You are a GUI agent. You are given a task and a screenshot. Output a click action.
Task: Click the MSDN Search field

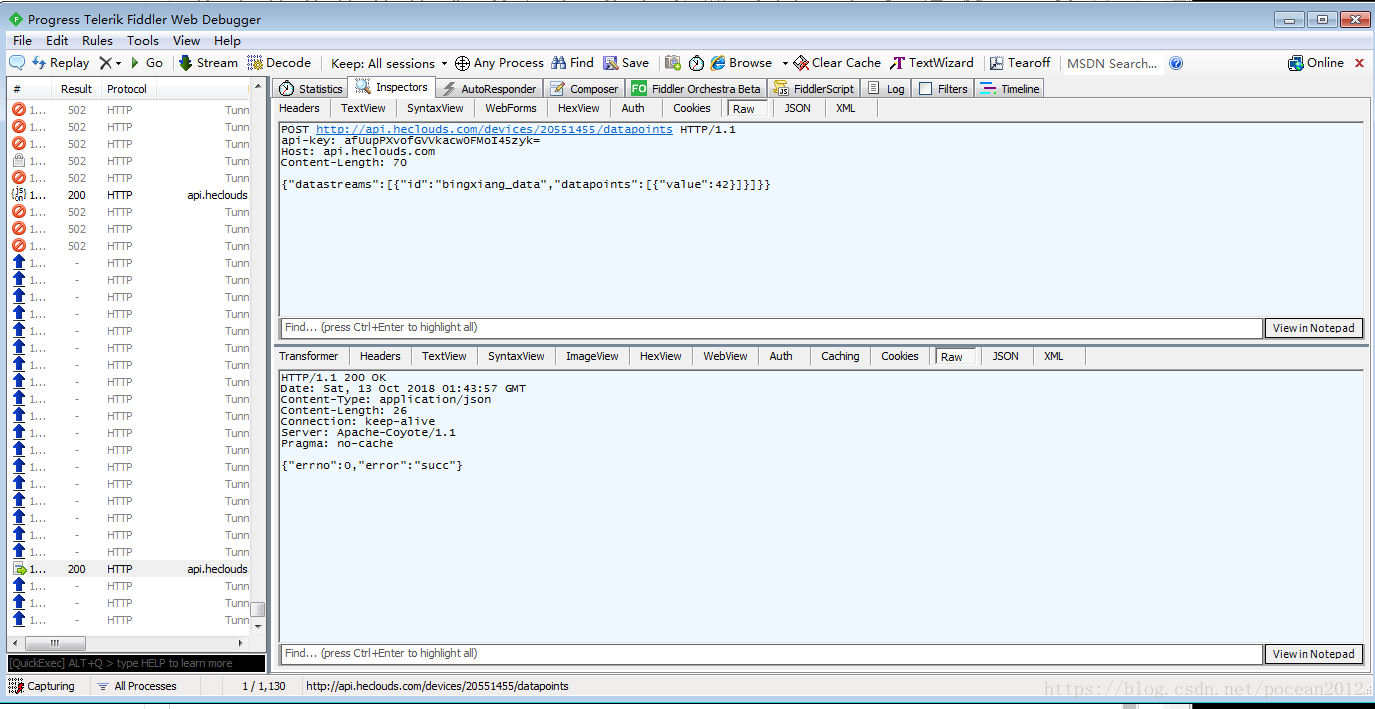pyautogui.click(x=1112, y=63)
